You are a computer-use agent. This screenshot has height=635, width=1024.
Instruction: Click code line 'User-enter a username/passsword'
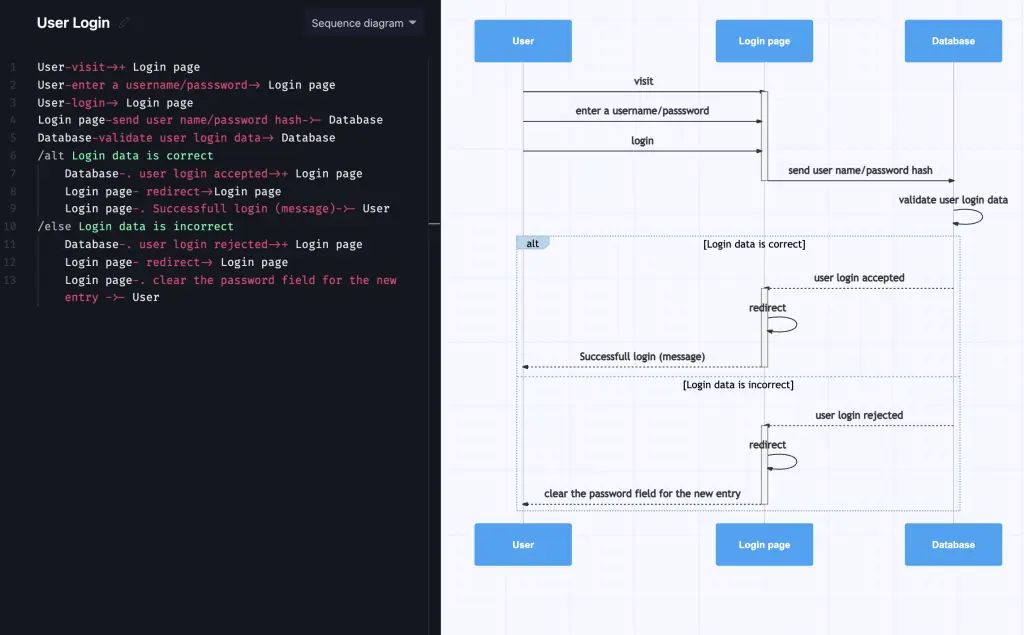(186, 85)
